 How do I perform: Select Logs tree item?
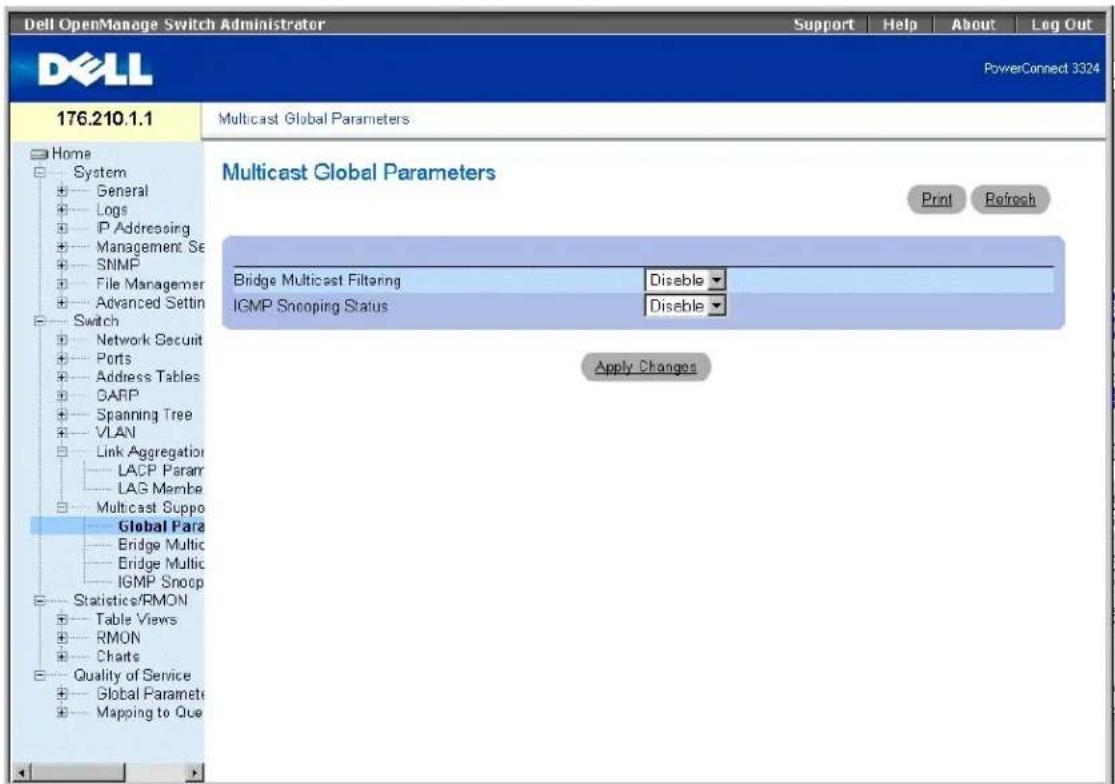coord(112,210)
